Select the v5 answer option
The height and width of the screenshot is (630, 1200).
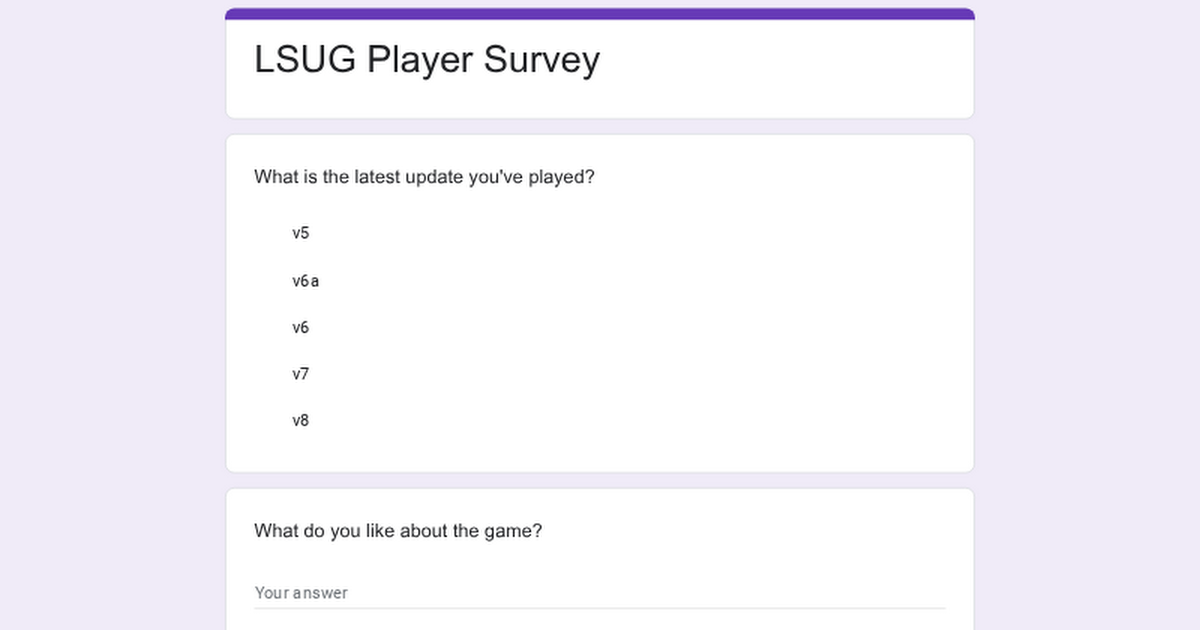[x=301, y=233]
